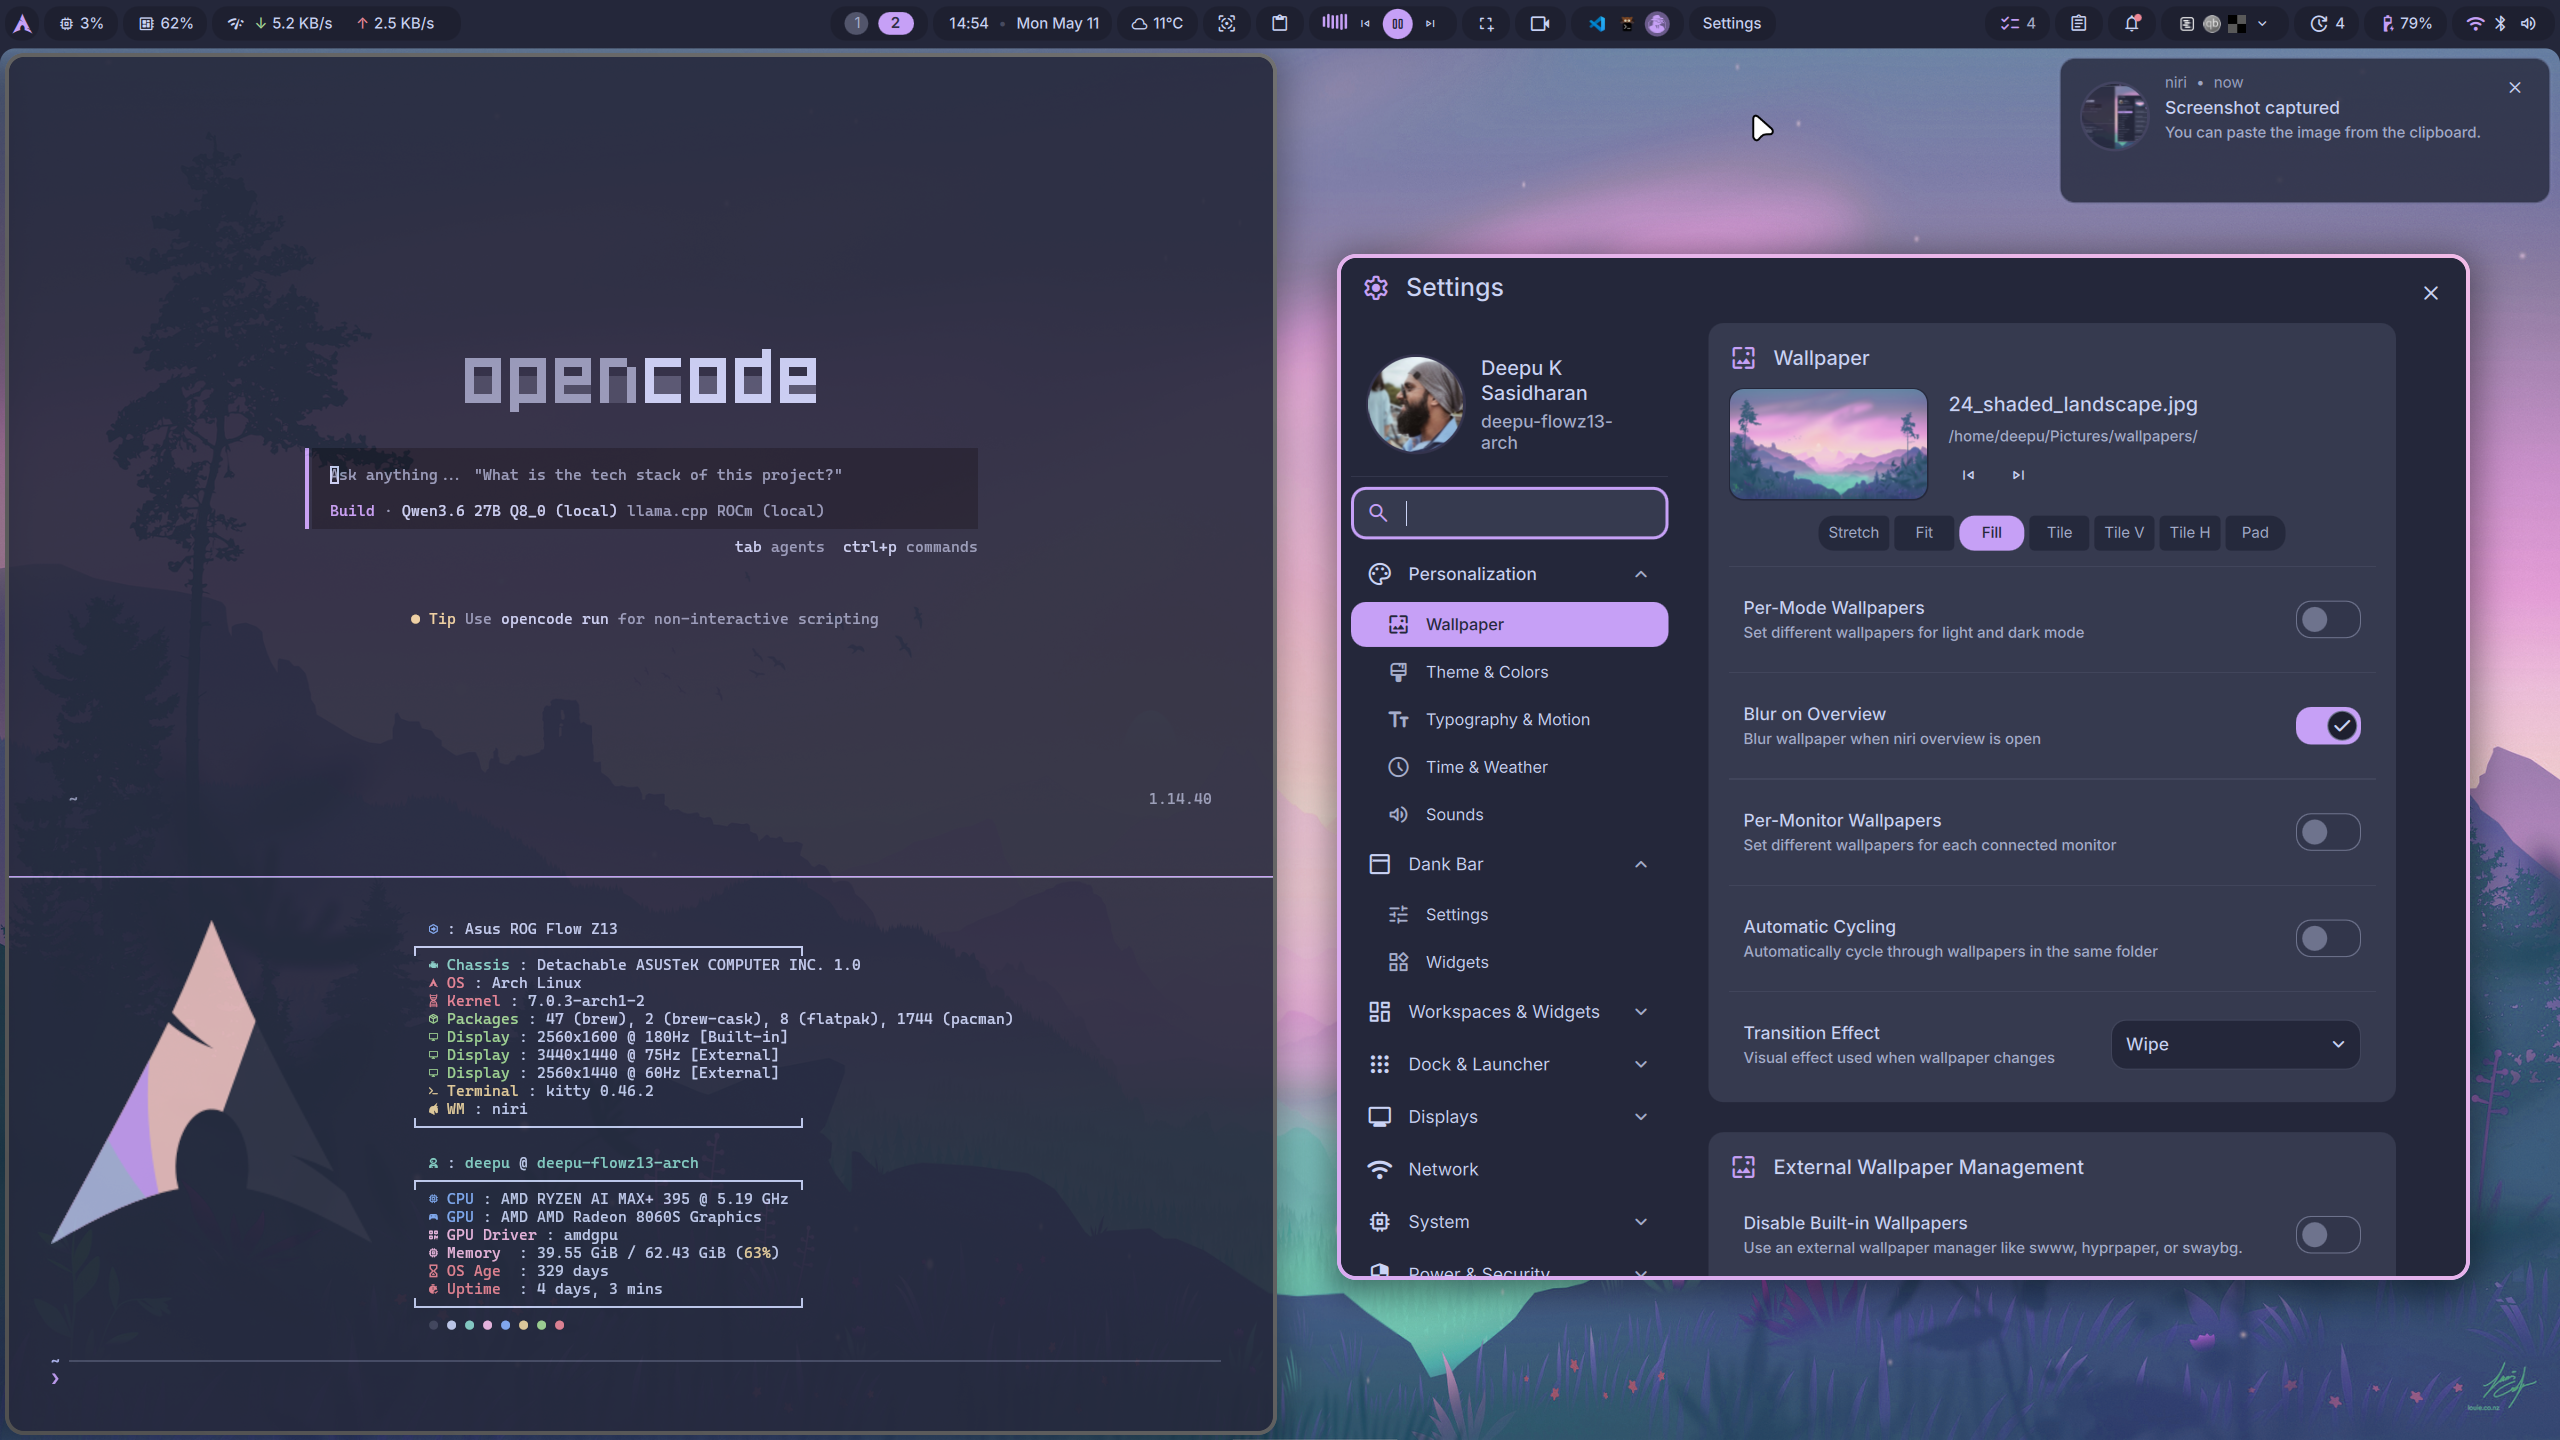
Task: Click the region capture icon in bar
Action: [1486, 24]
